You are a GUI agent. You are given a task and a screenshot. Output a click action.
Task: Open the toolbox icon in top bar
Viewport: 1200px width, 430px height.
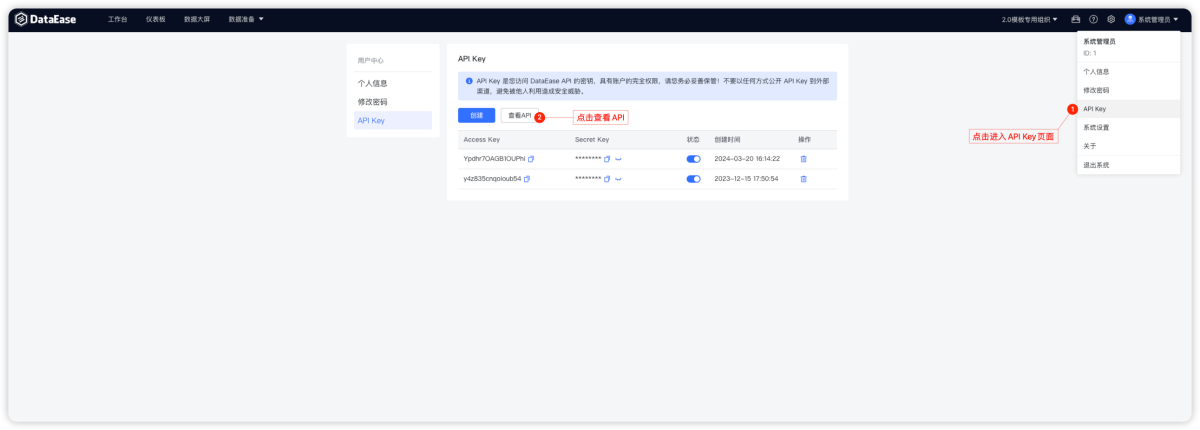pyautogui.click(x=1076, y=19)
